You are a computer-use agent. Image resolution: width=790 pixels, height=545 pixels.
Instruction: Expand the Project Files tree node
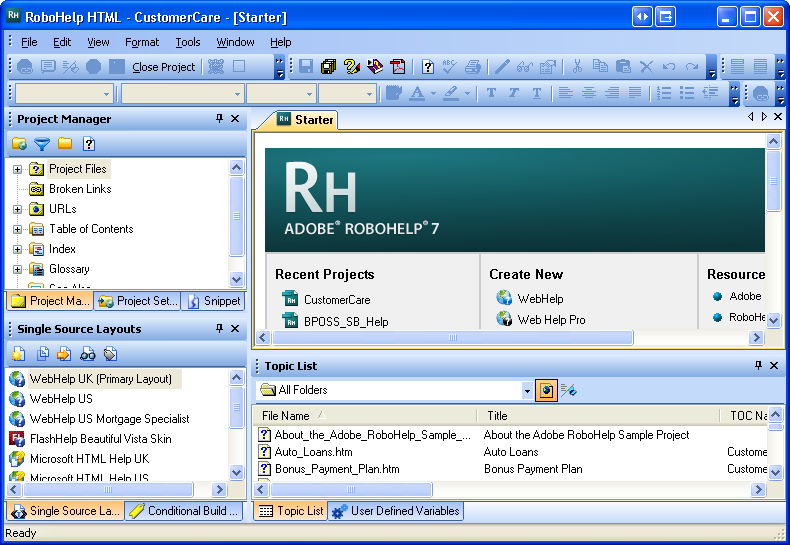pos(18,169)
